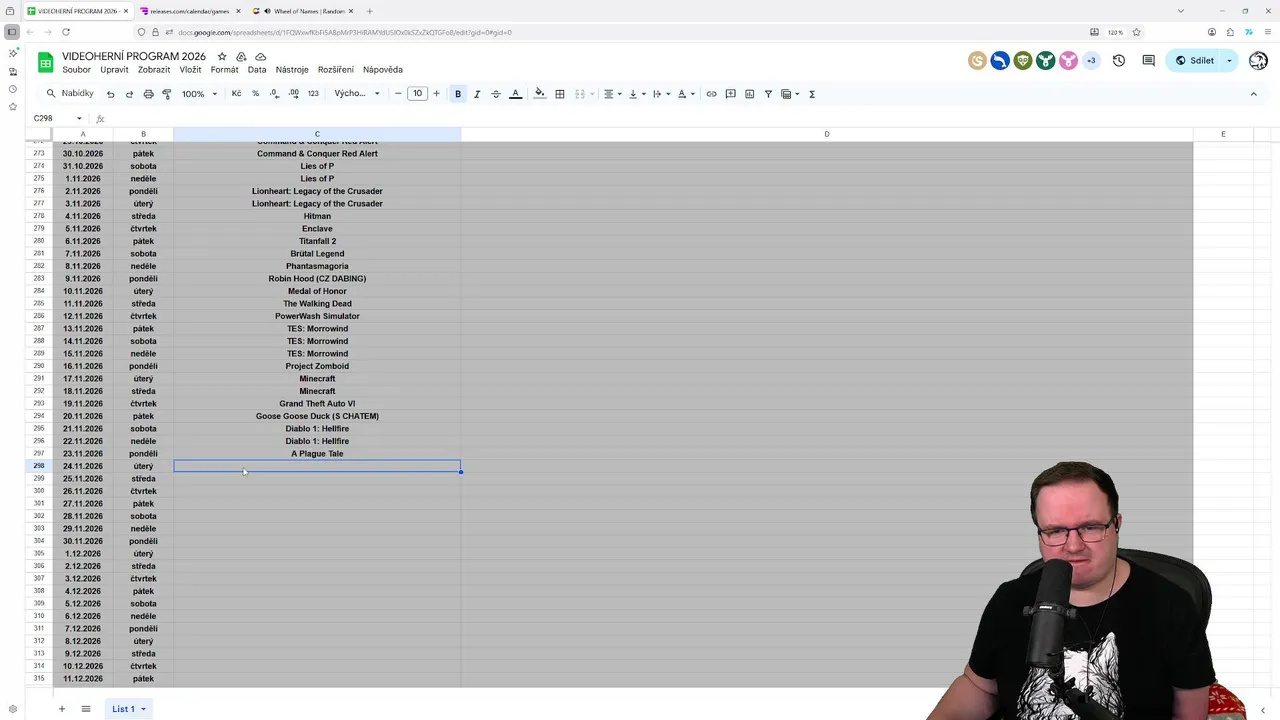Open the name box dropdown arrow
Image resolution: width=1280 pixels, height=720 pixels.
click(79, 118)
